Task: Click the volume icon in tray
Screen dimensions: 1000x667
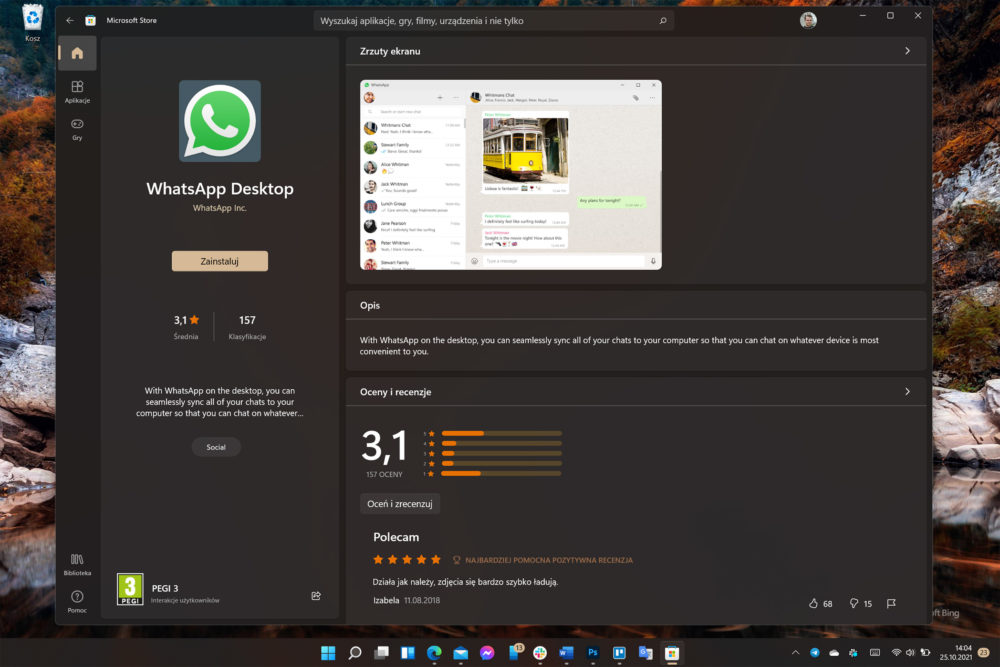Action: coord(910,652)
